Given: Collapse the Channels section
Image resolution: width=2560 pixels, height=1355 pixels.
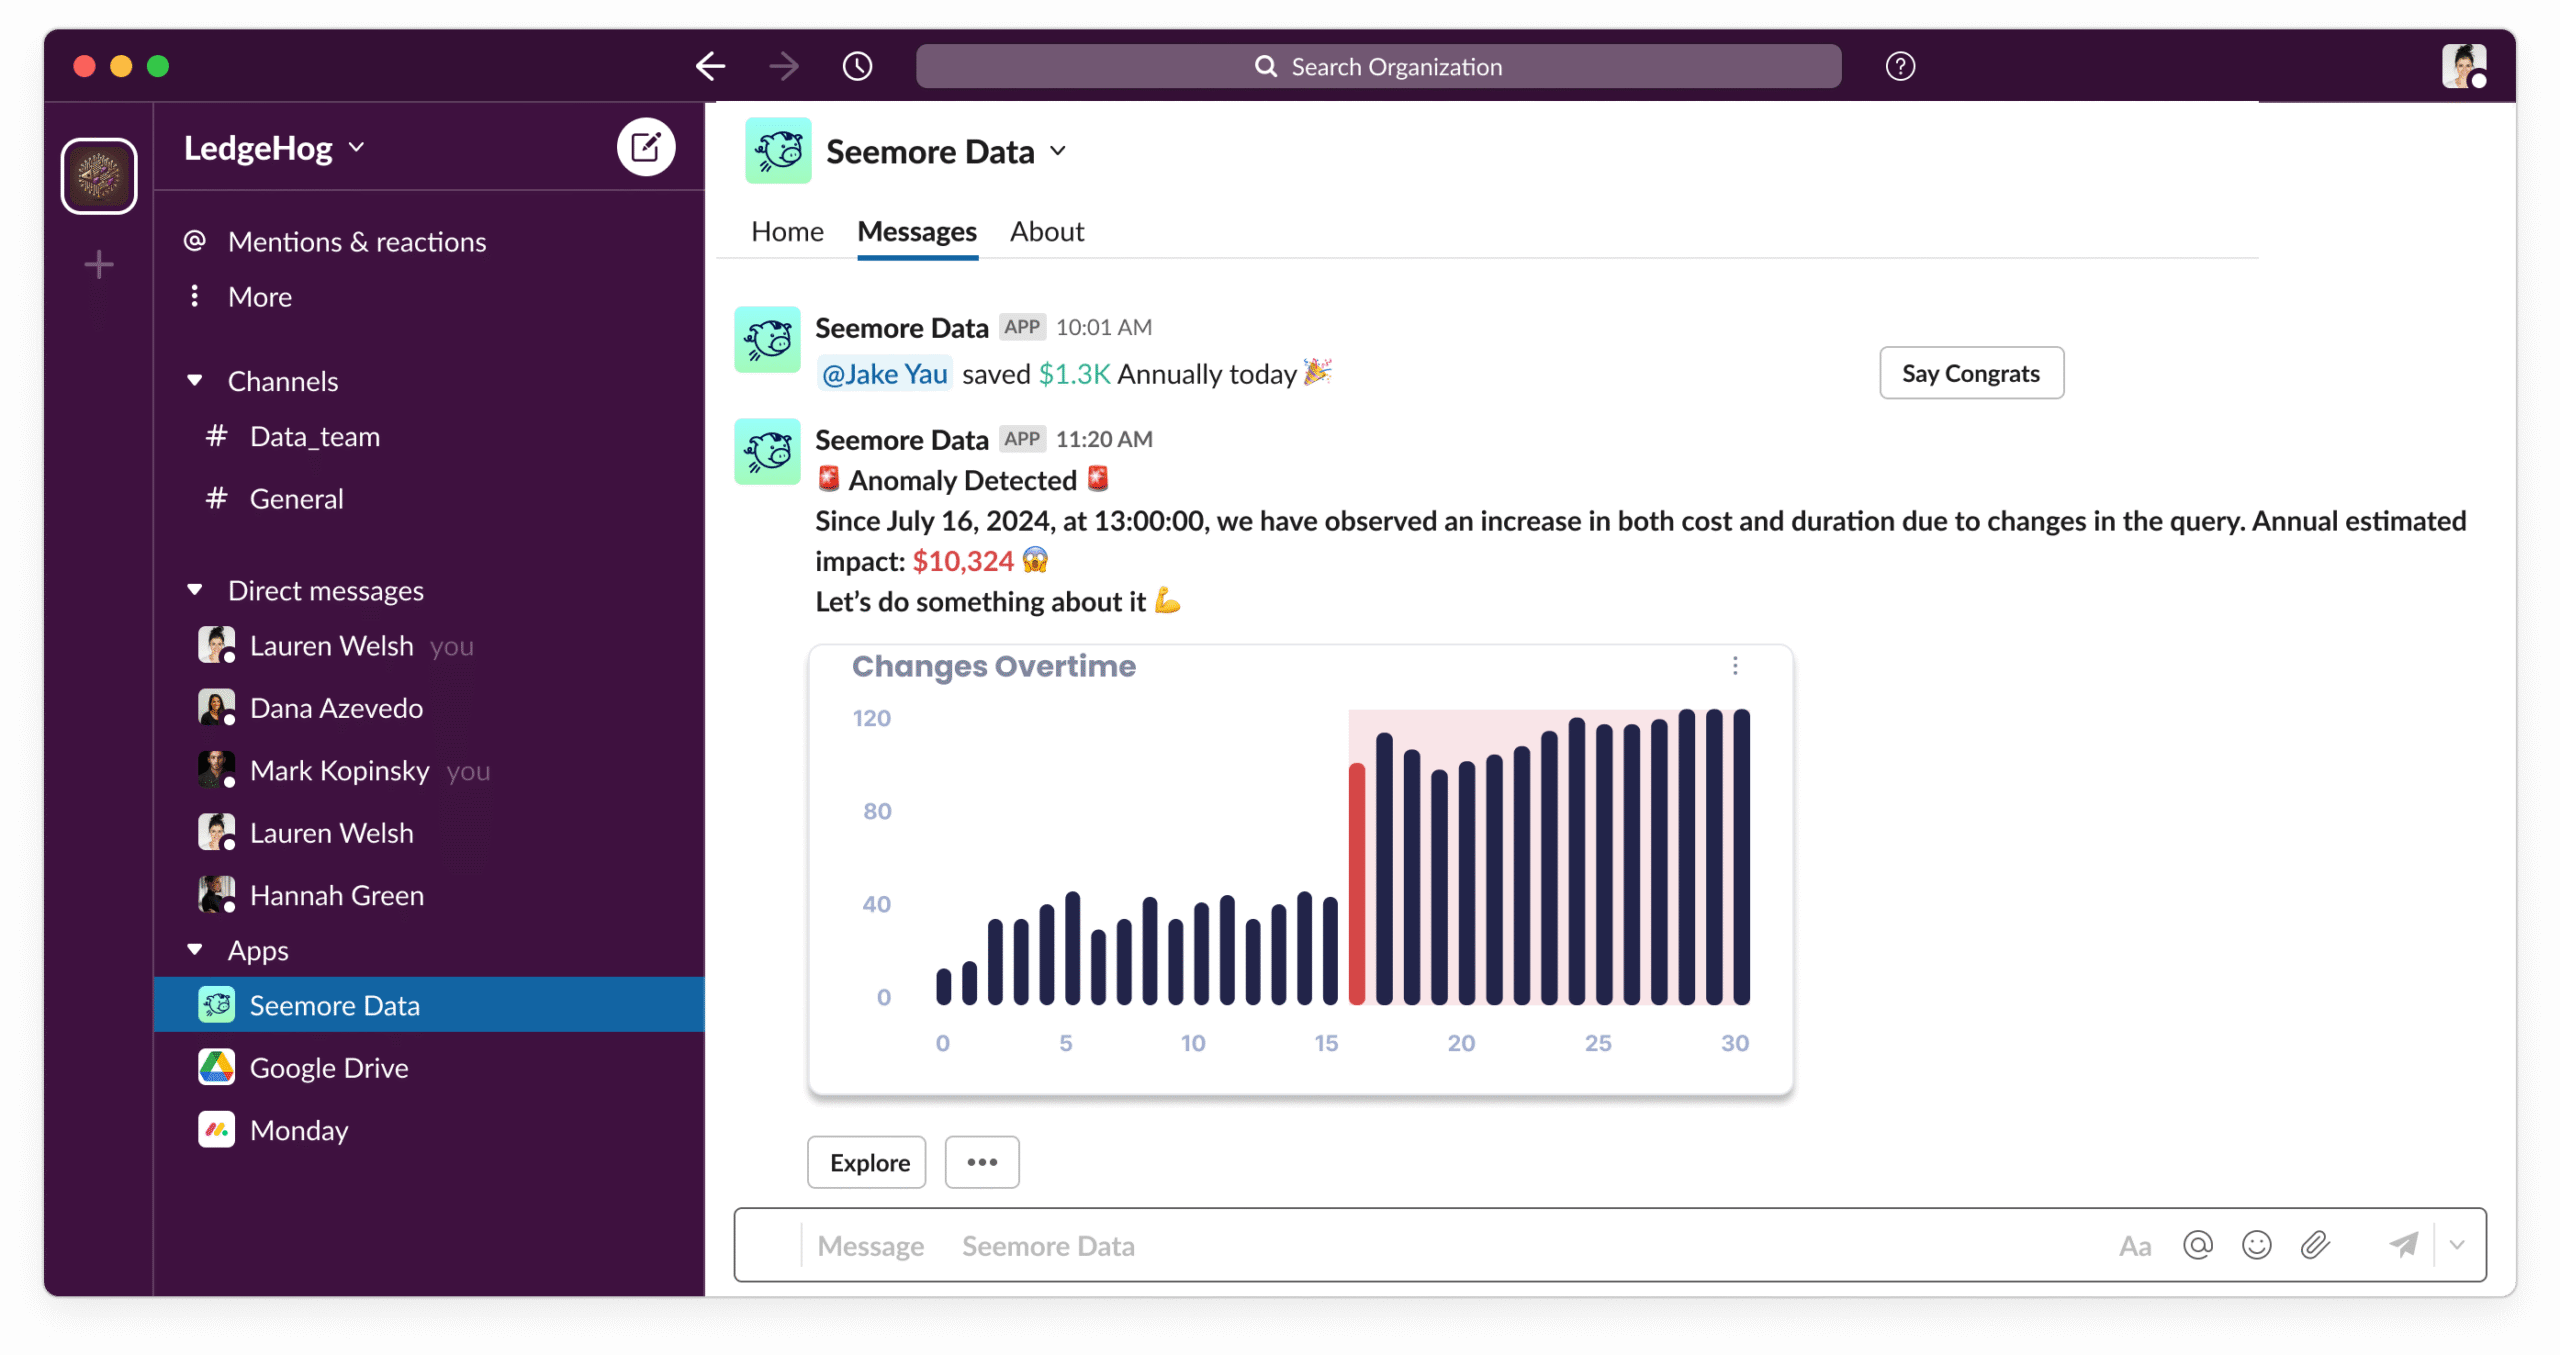Looking at the screenshot, I should point(195,381).
